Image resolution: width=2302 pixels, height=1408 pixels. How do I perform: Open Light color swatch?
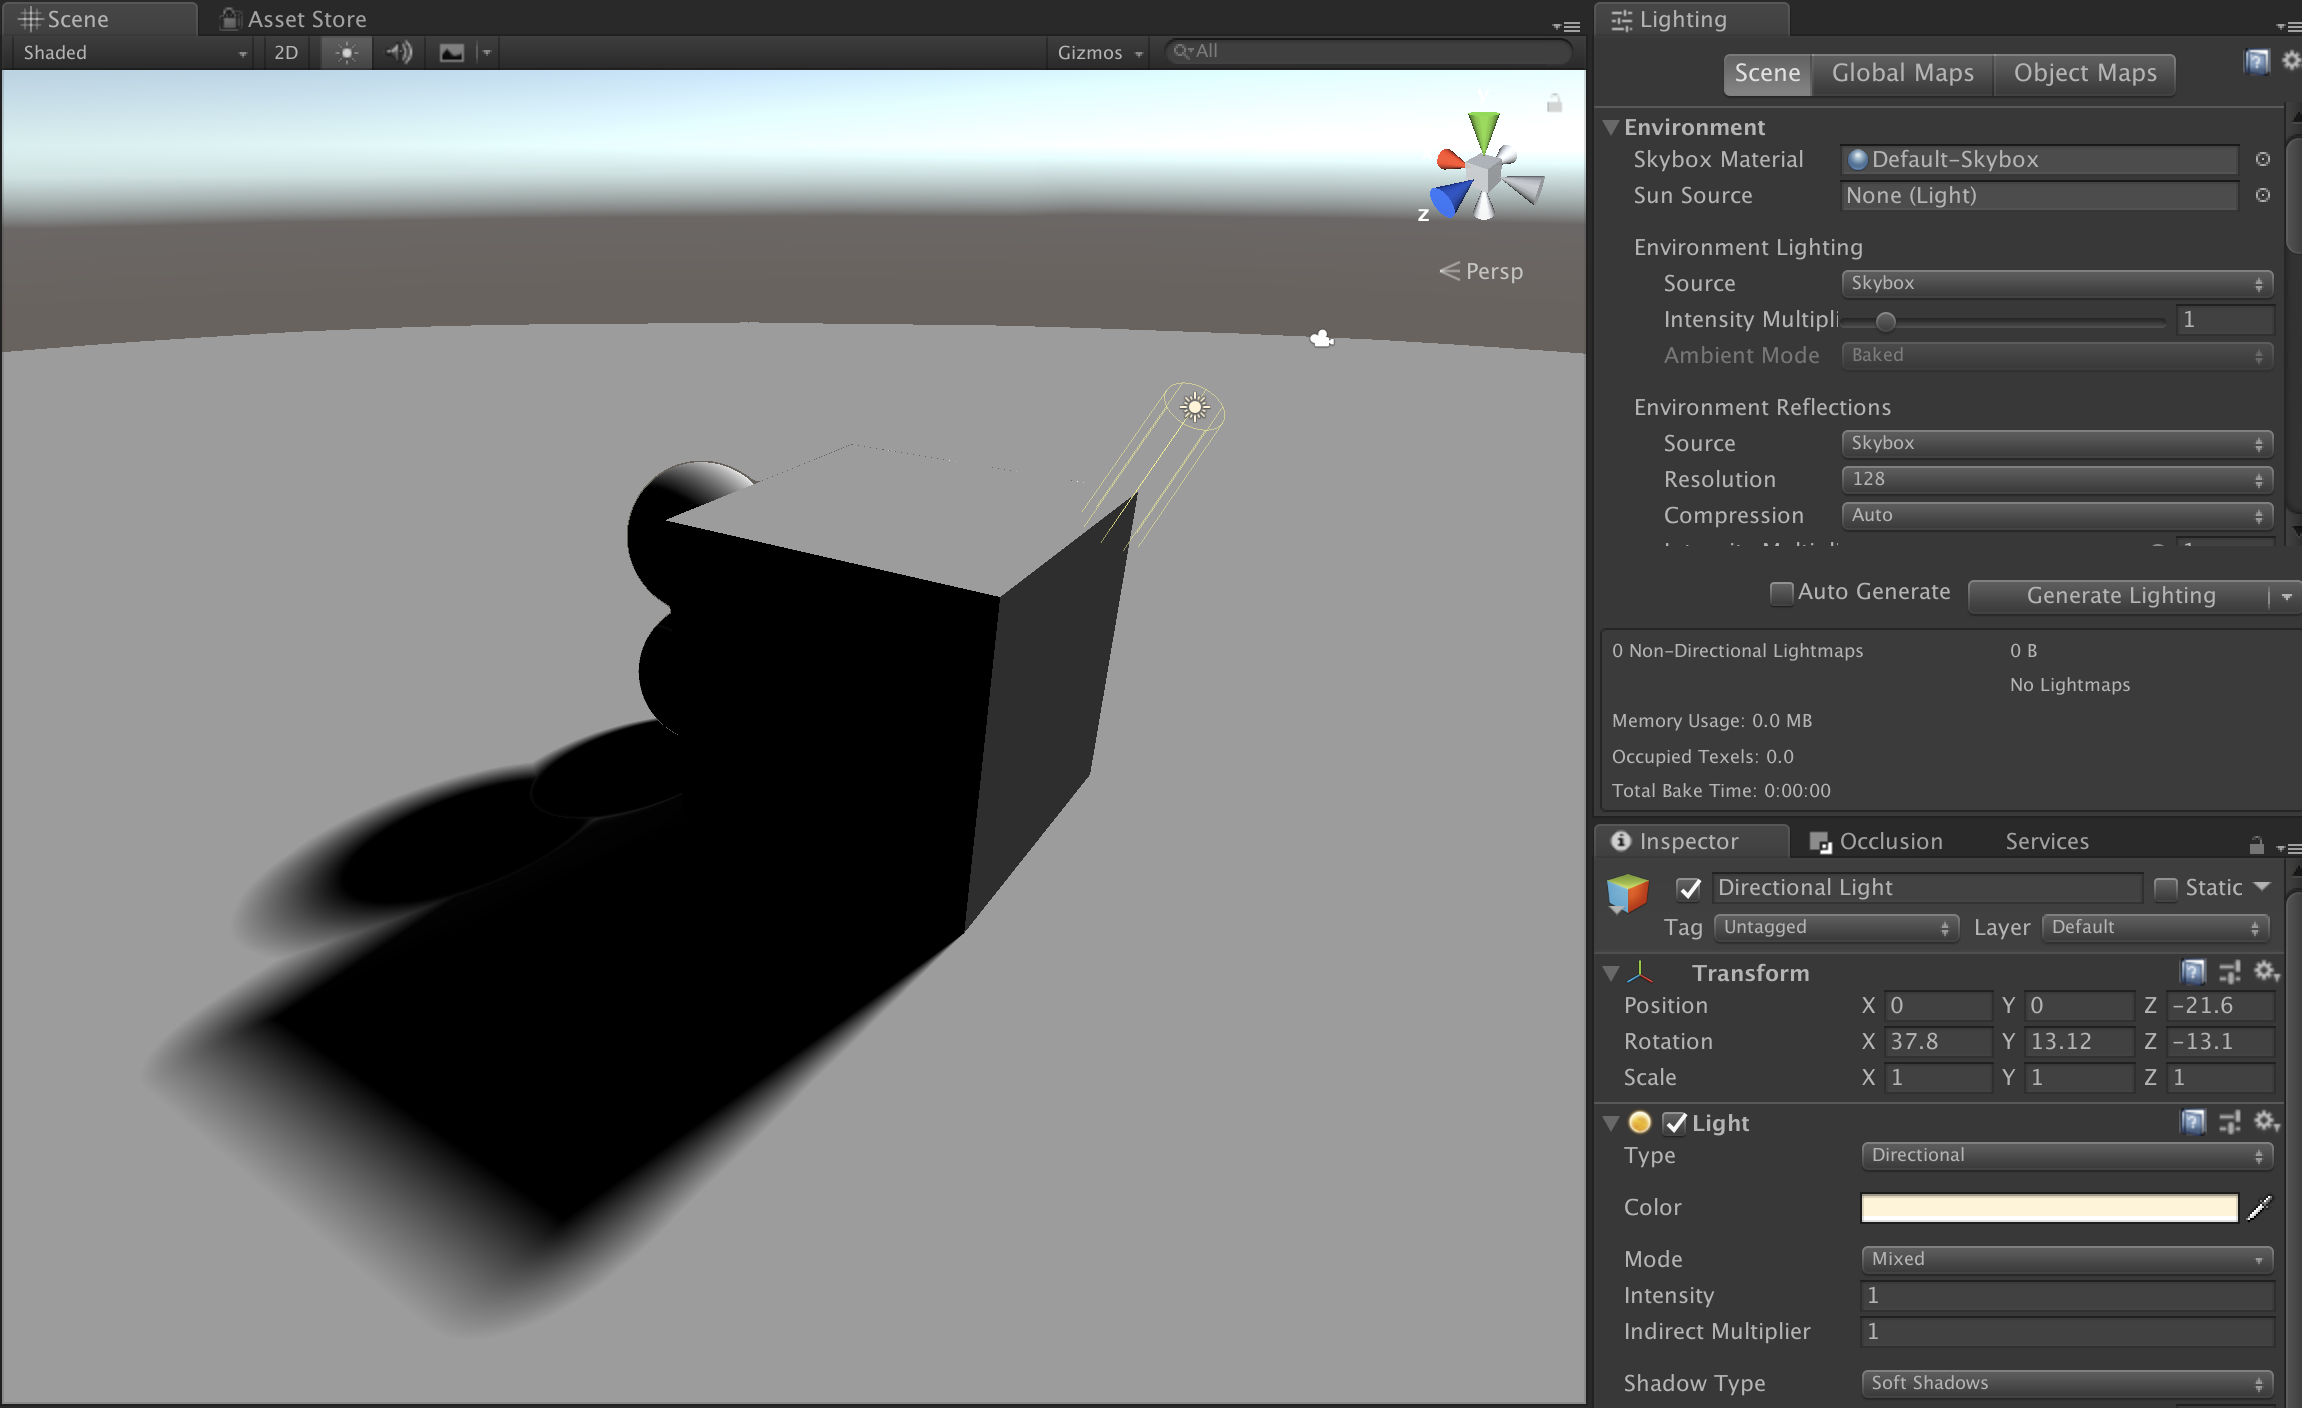click(2049, 1208)
